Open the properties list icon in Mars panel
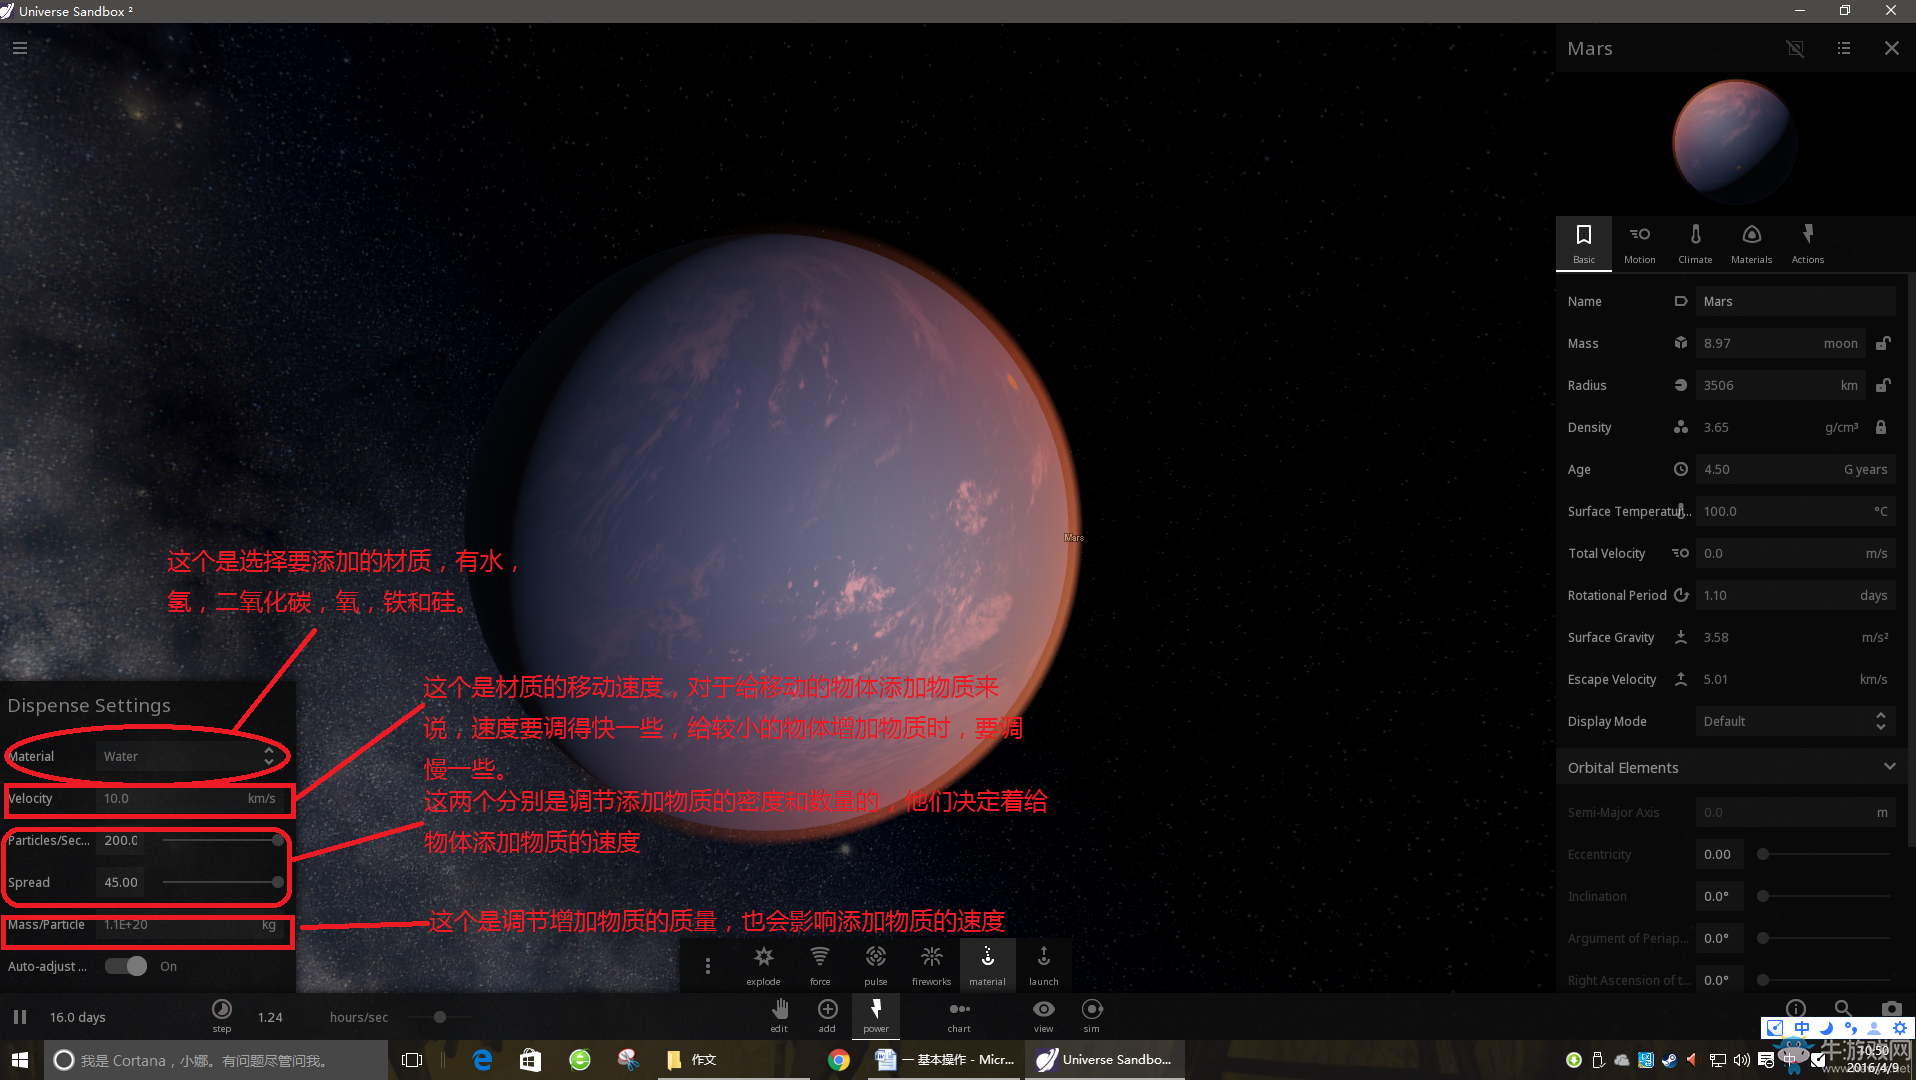 1843,48
